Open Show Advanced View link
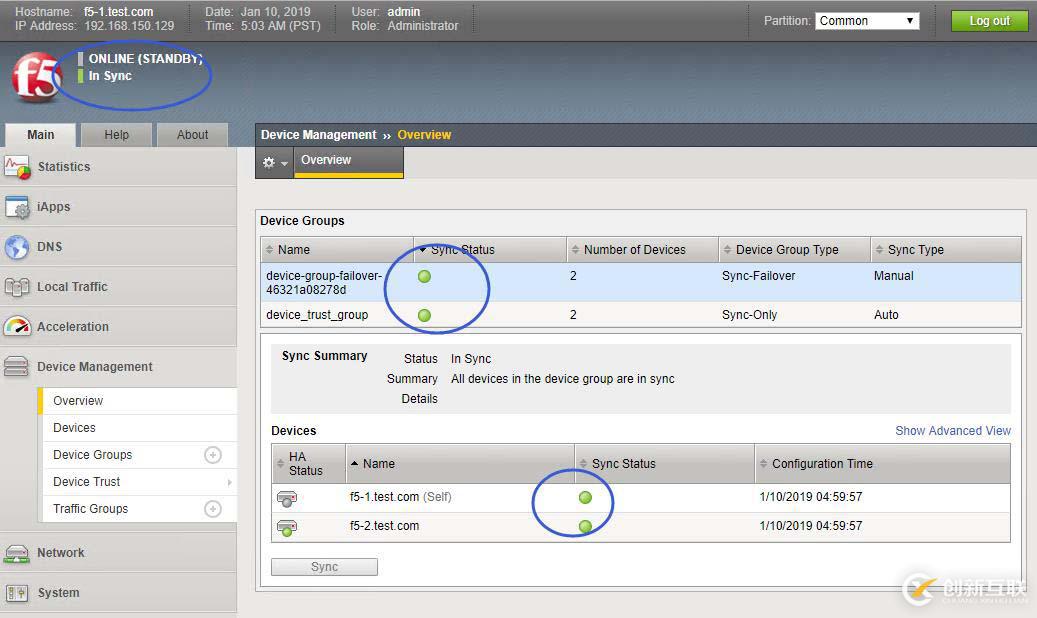Viewport: 1037px width, 618px height. (952, 431)
